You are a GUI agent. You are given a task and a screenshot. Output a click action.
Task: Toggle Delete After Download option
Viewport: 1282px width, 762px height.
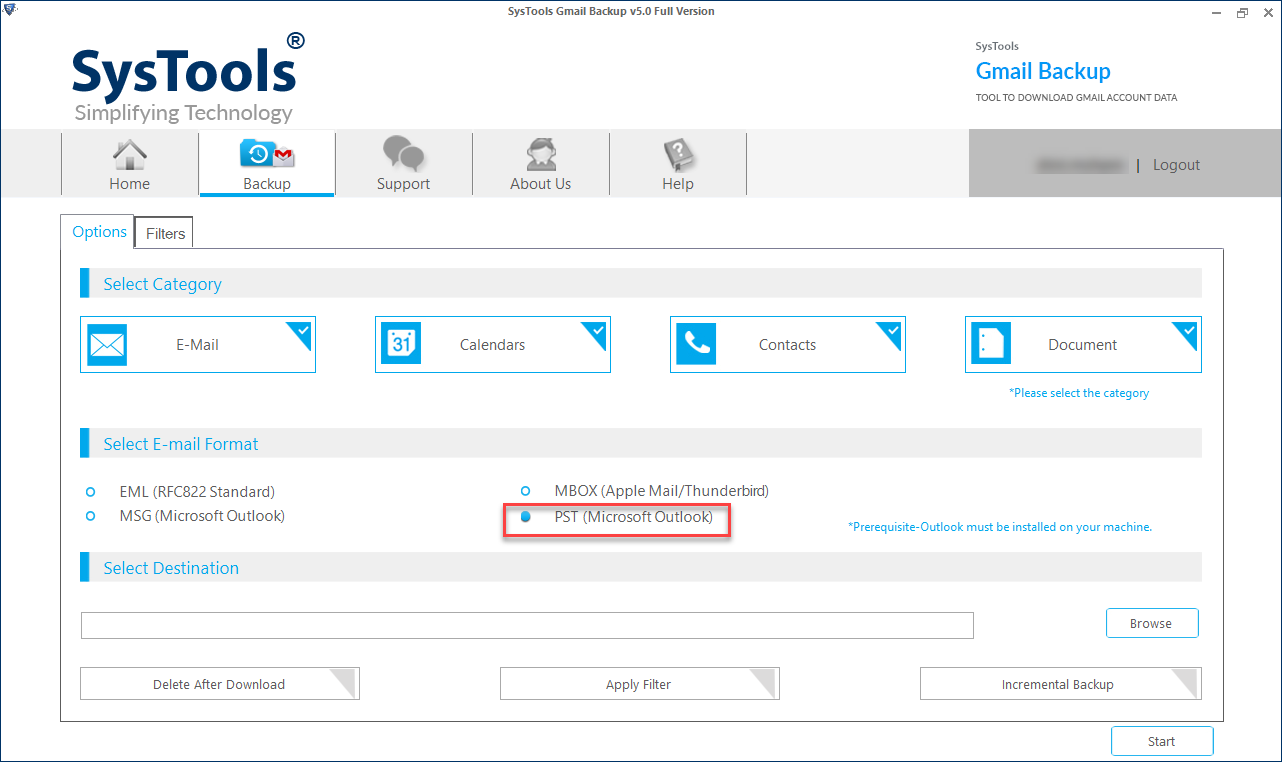point(220,684)
